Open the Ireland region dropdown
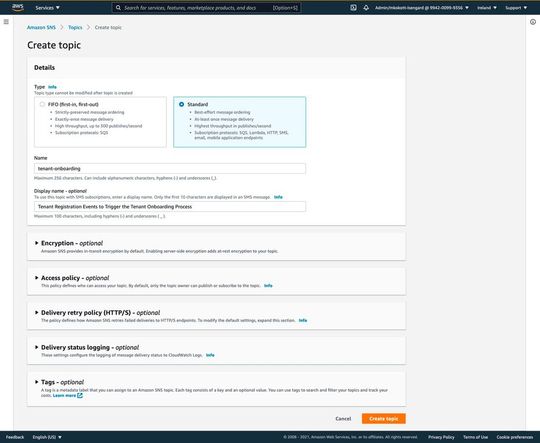The image size is (540, 443). point(487,7)
